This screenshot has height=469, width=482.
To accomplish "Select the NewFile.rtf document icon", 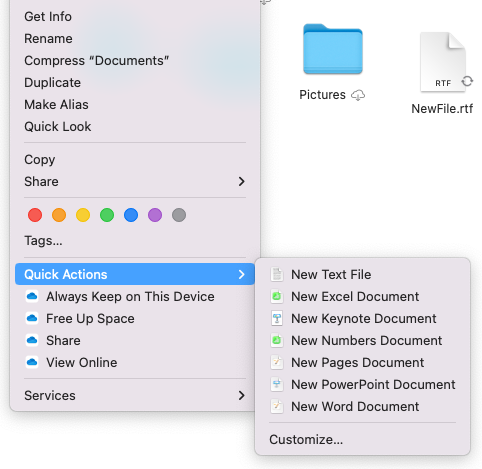I will pos(443,62).
